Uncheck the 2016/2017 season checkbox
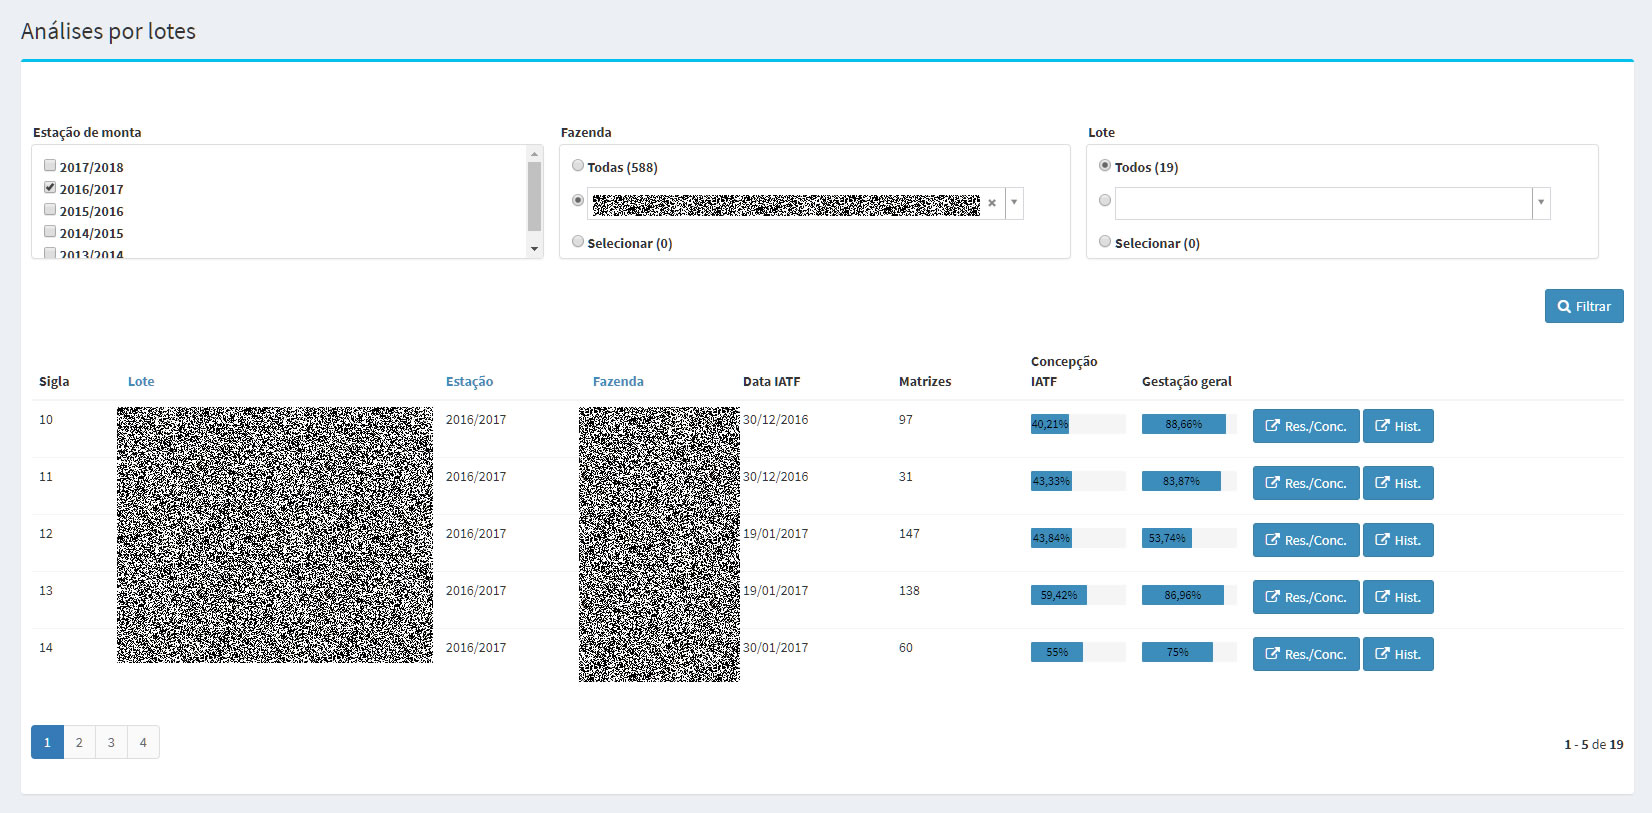This screenshot has width=1652, height=813. click(x=50, y=187)
